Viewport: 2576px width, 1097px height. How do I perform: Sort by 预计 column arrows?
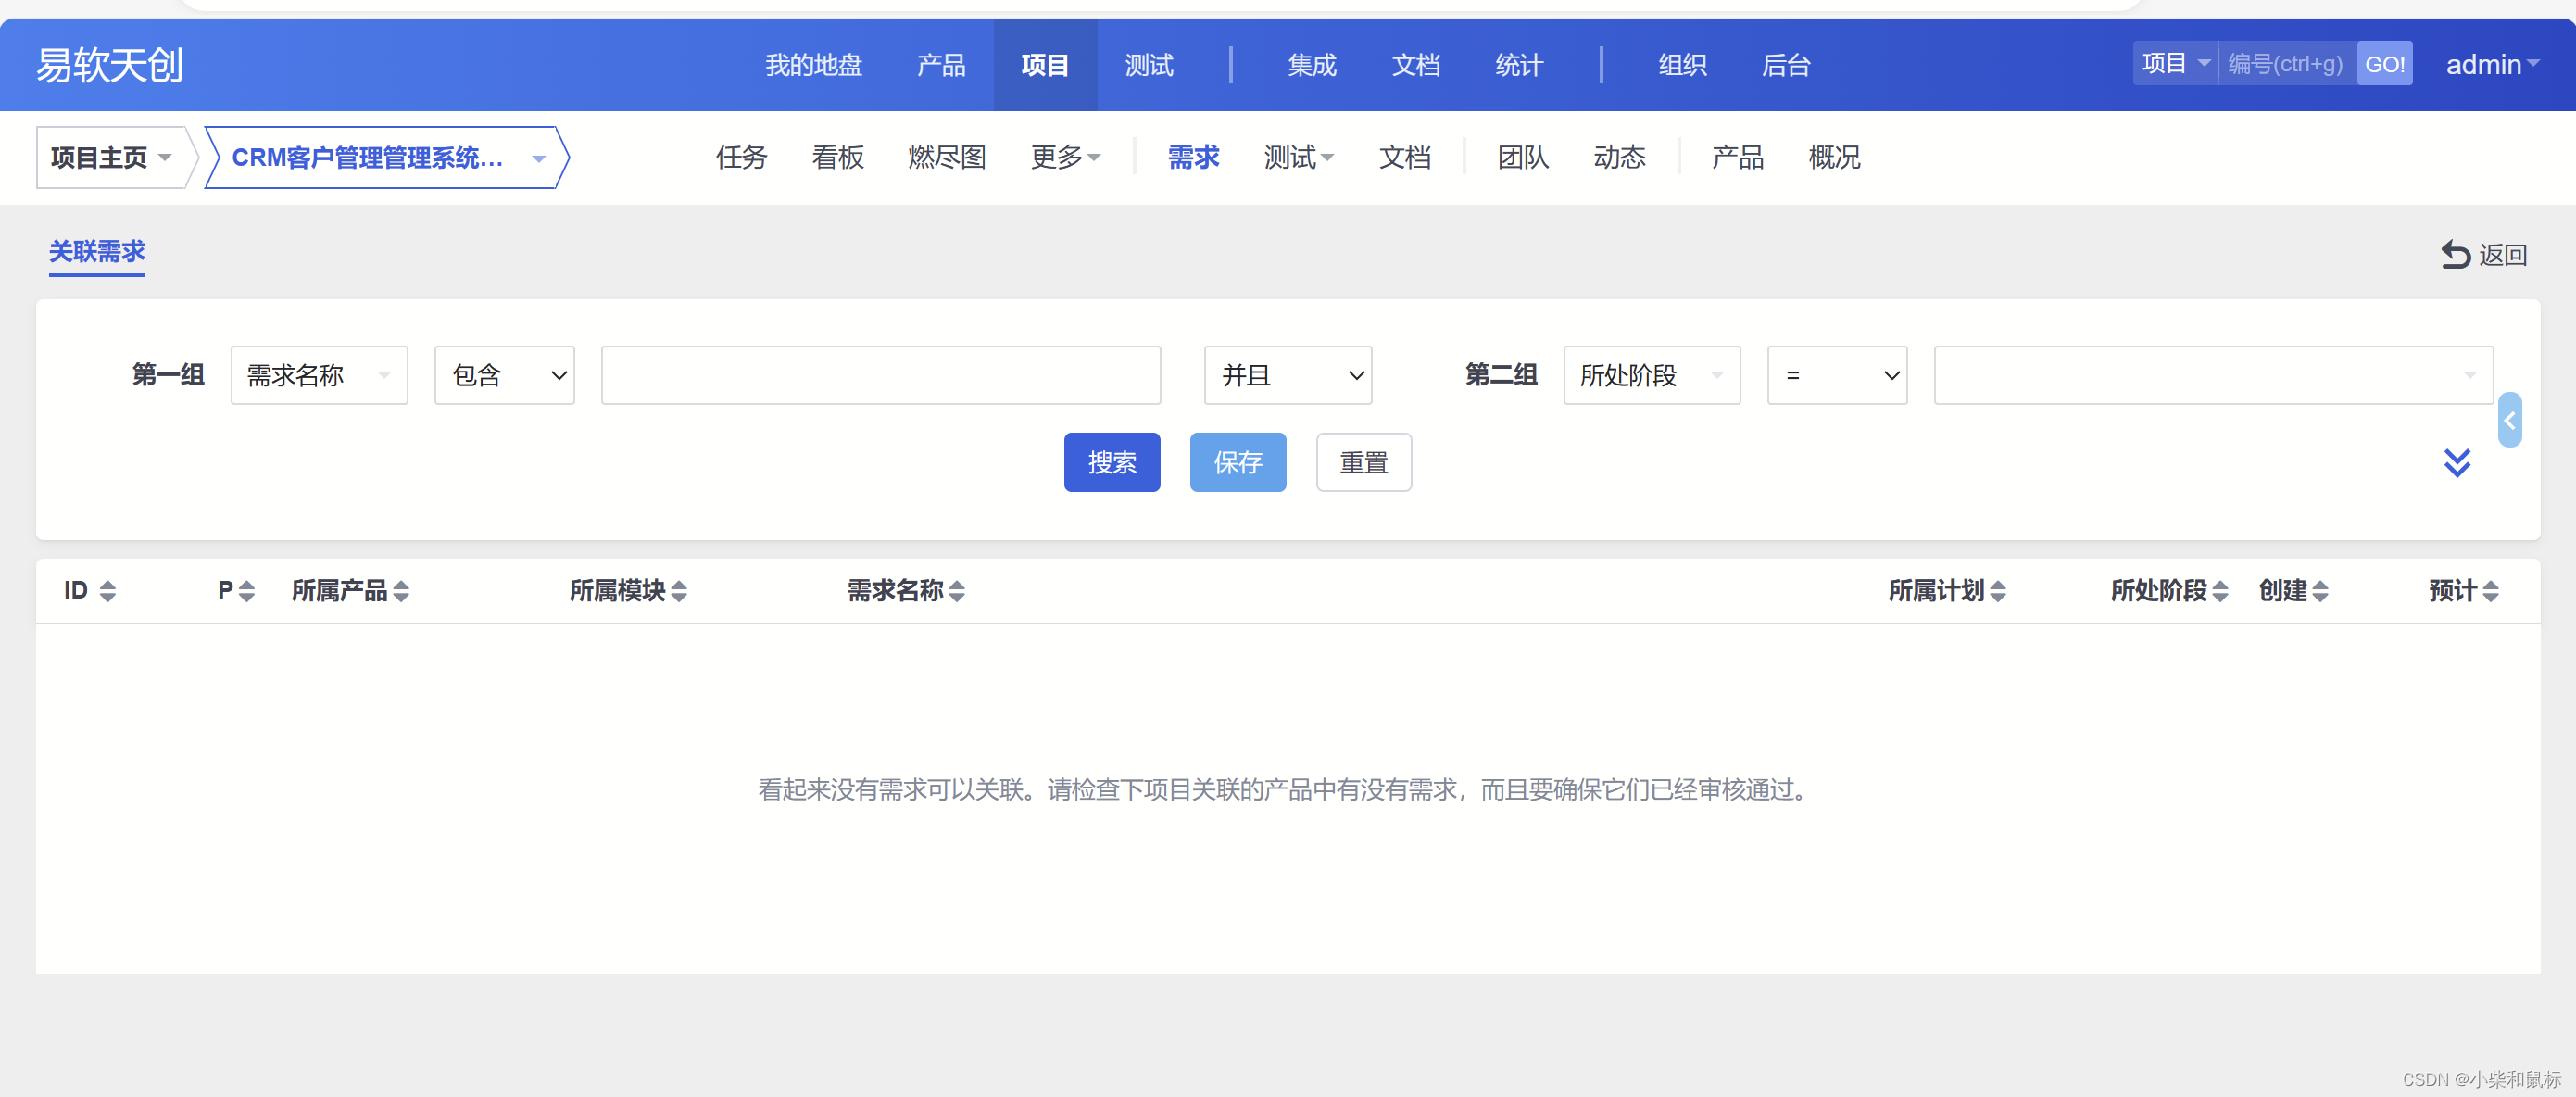(x=2490, y=591)
